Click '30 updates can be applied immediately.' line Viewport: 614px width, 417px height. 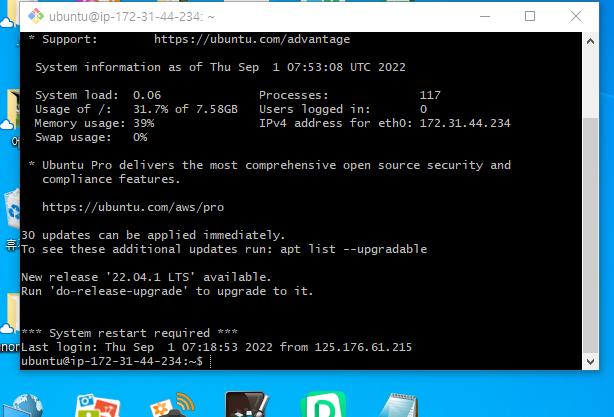(x=153, y=235)
